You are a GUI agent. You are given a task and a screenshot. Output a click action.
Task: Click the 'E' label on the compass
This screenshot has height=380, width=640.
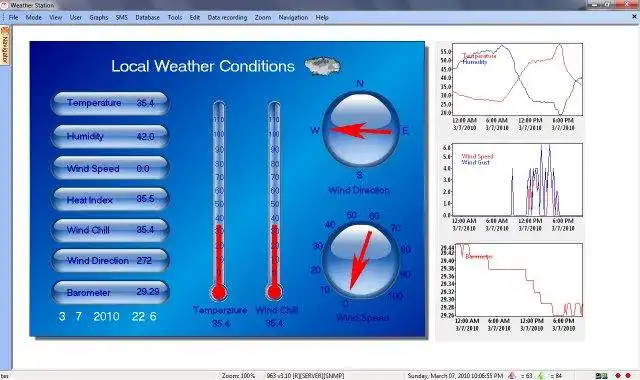[405, 131]
